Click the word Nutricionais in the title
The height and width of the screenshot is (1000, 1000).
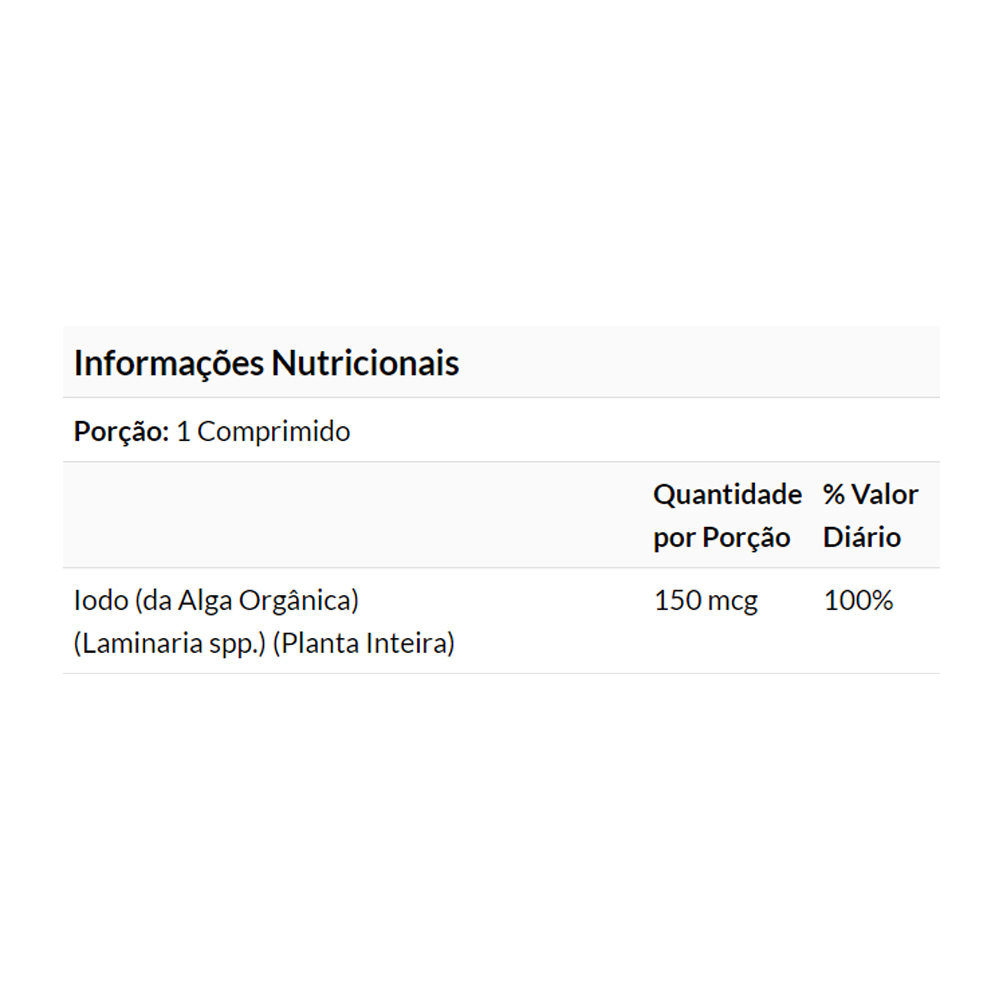(x=366, y=363)
